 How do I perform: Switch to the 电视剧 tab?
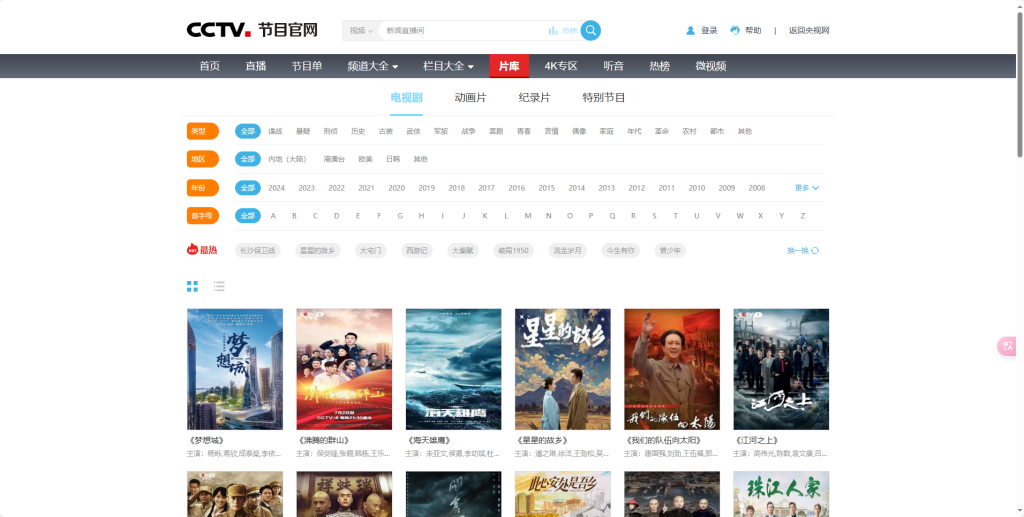tap(406, 98)
